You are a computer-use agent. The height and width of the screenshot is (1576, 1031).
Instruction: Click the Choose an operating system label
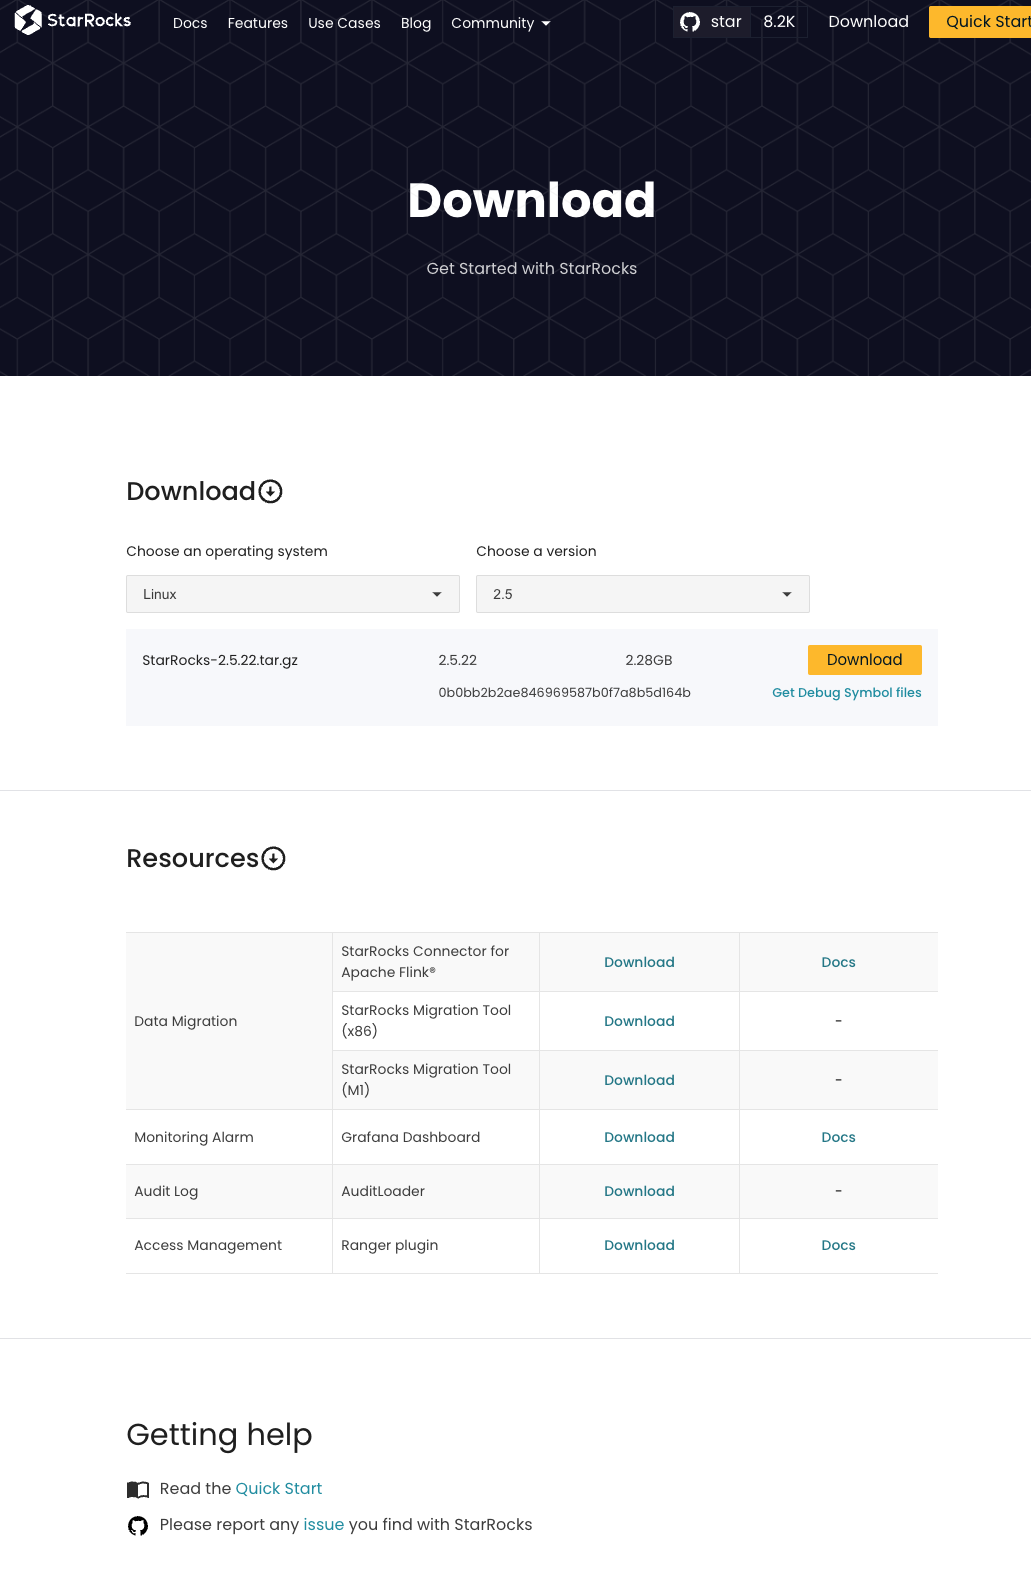227,551
